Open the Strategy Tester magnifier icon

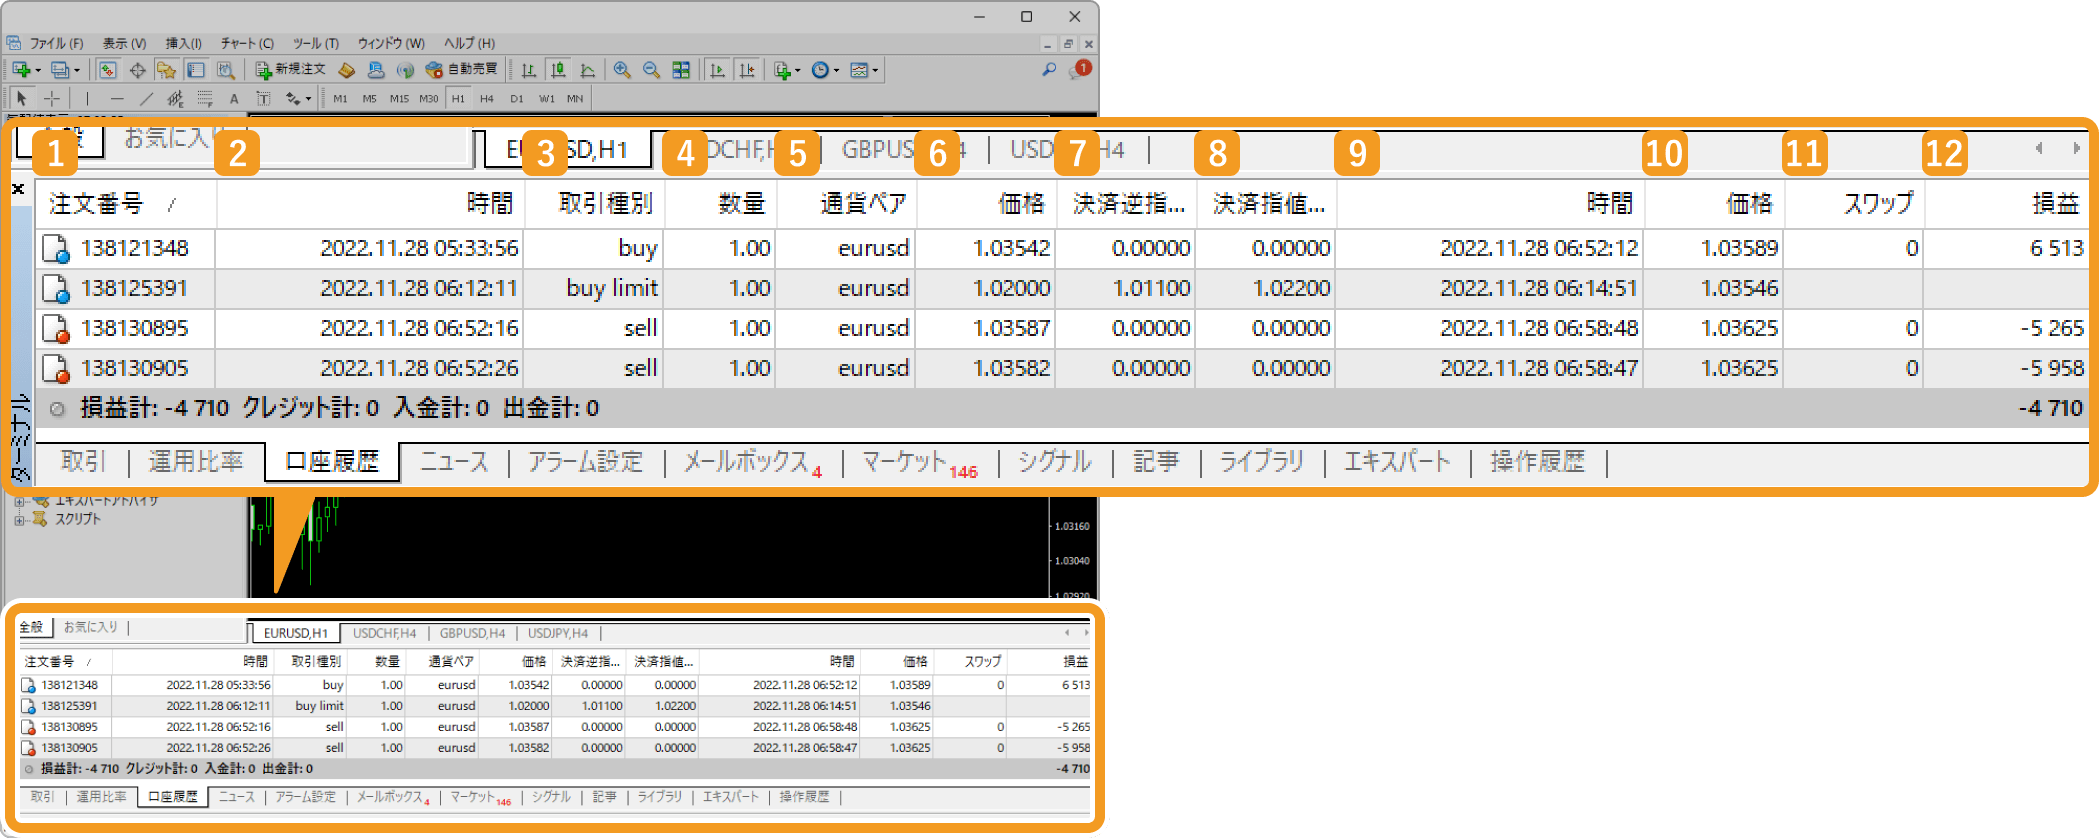click(226, 70)
